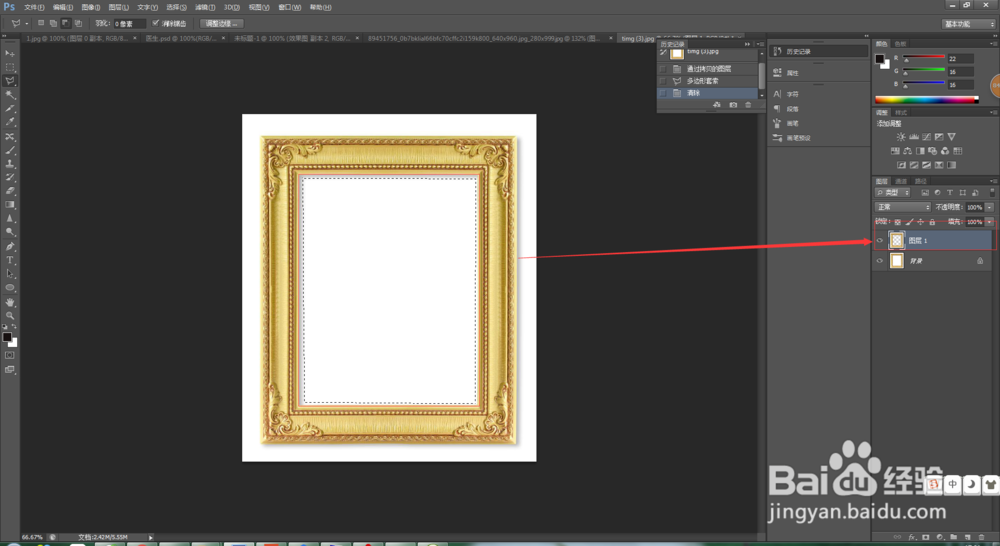Toggle the anti-alias checkbox

click(155, 23)
